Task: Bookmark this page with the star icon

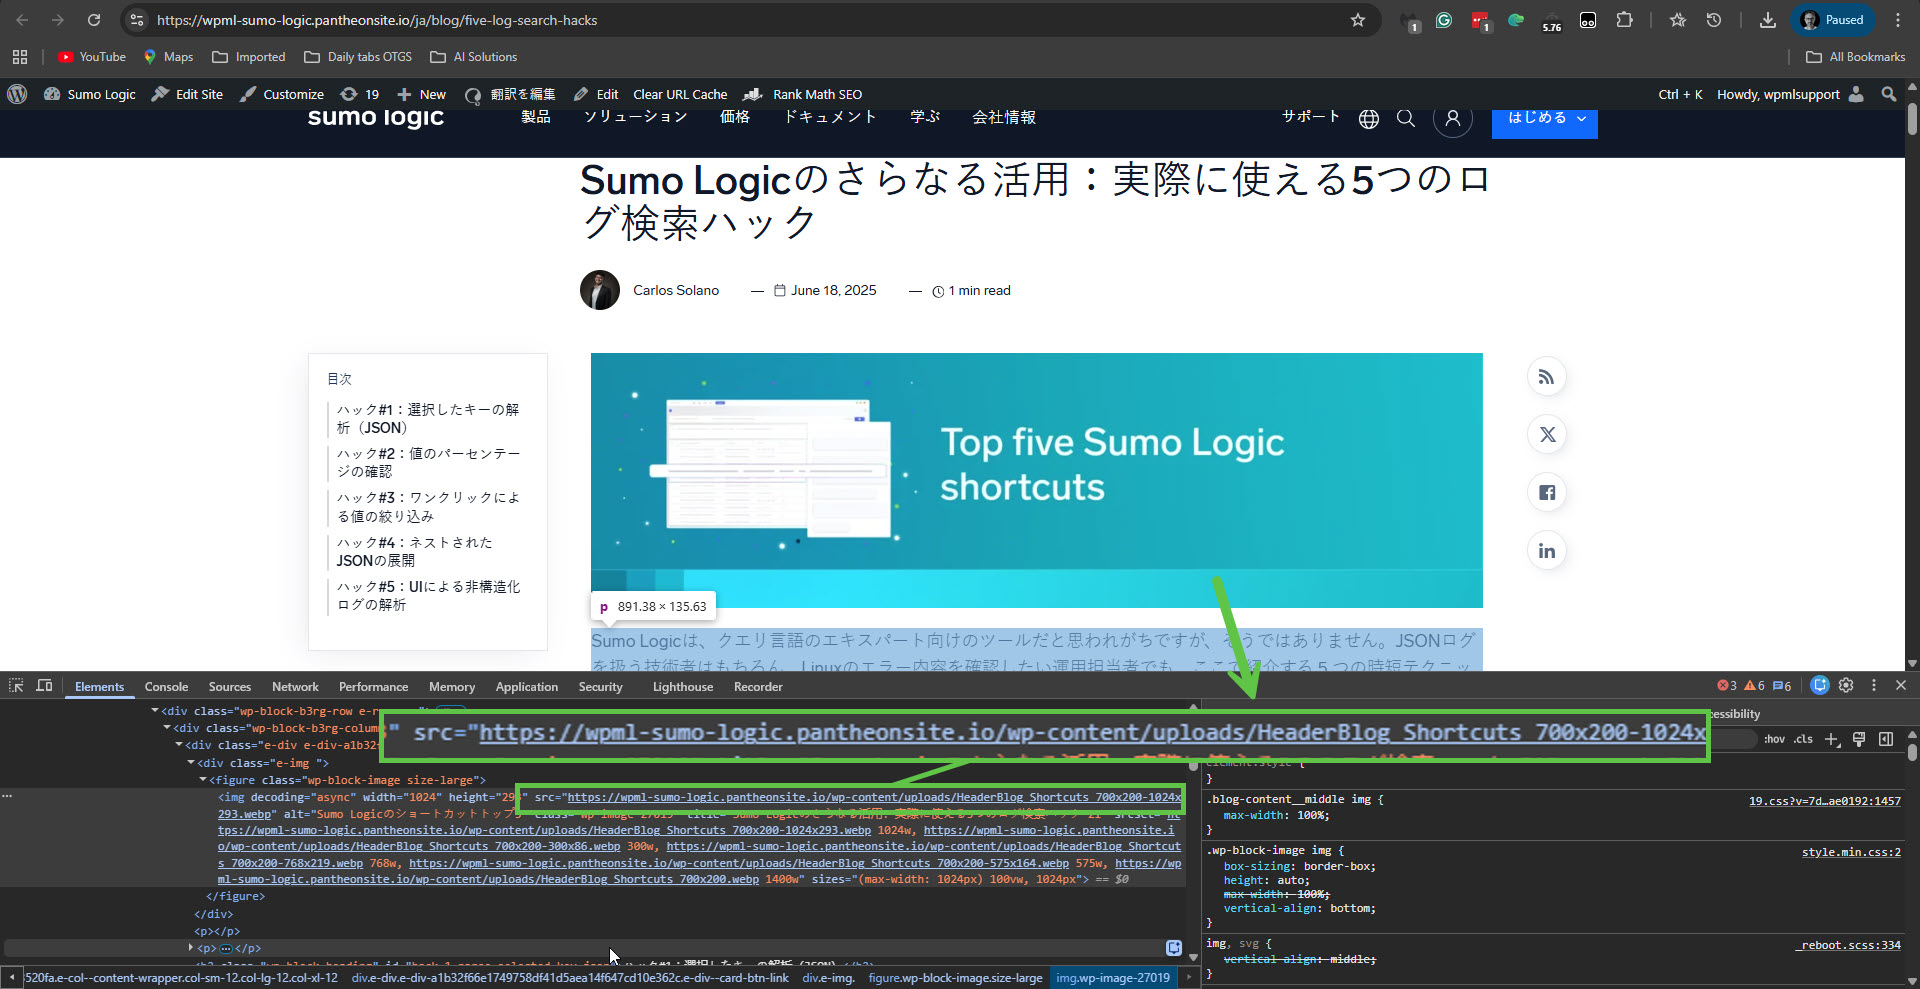Action: coord(1357,20)
